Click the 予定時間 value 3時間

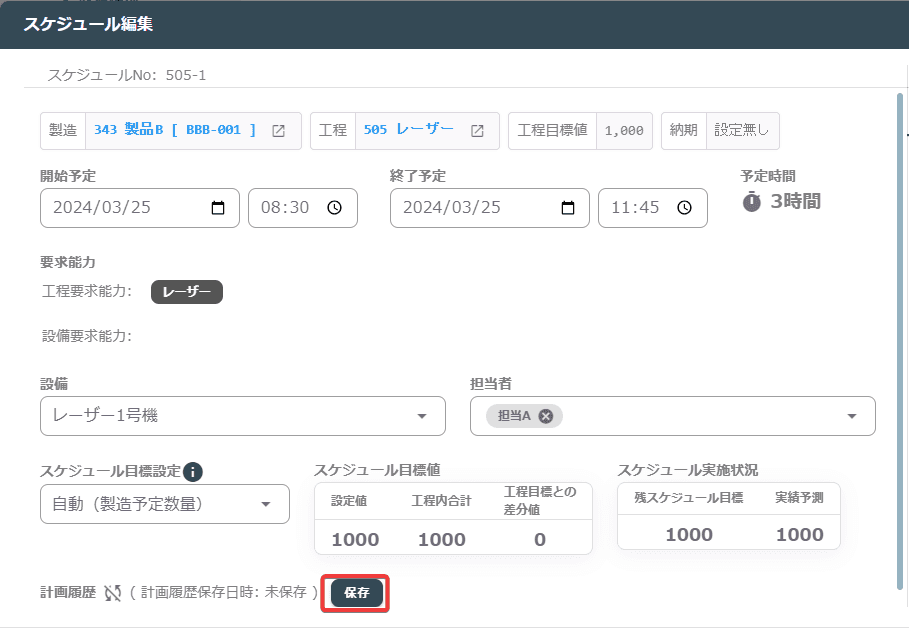click(795, 201)
